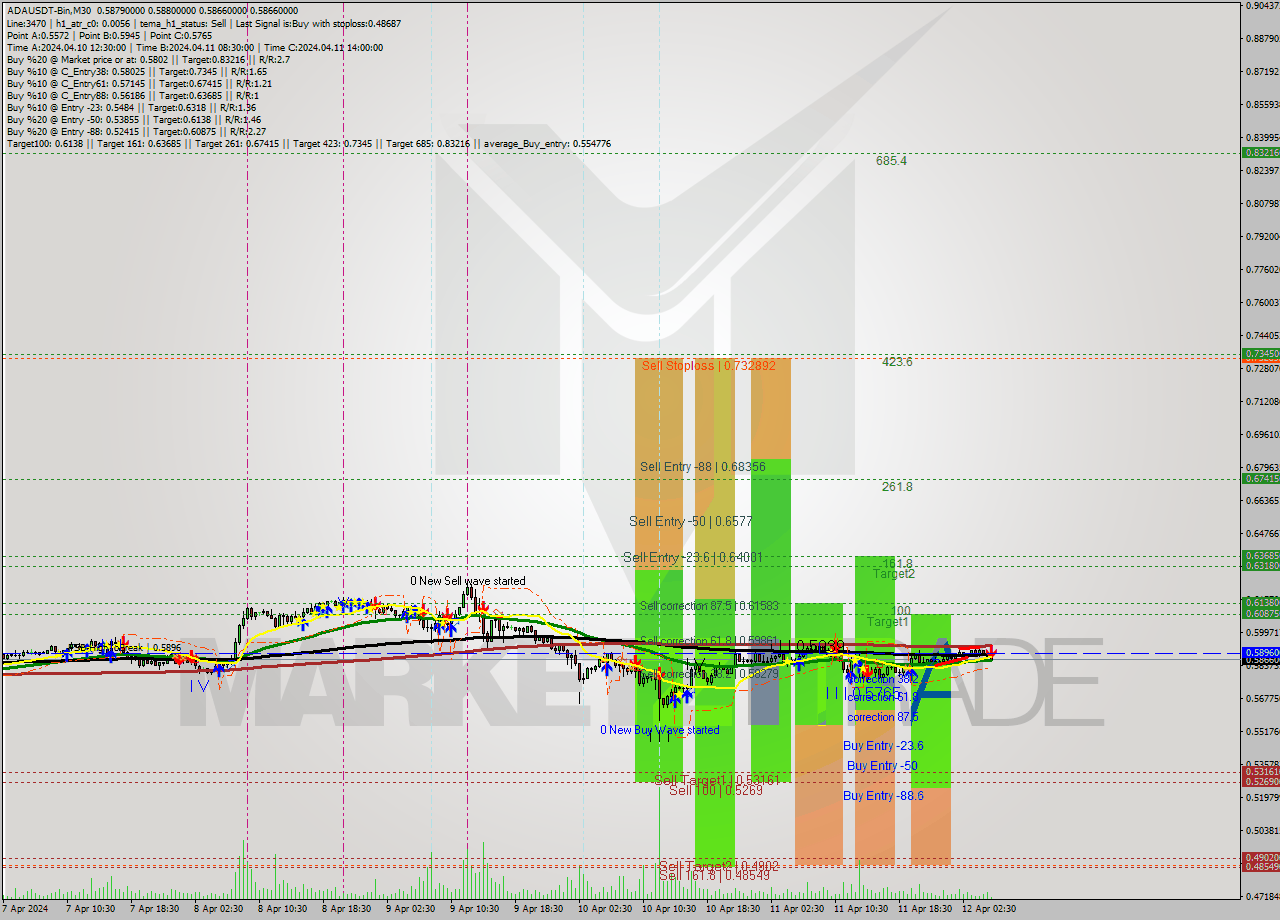This screenshot has width=1280, height=920.
Task: Click the Target1 label
Action: pos(887,622)
